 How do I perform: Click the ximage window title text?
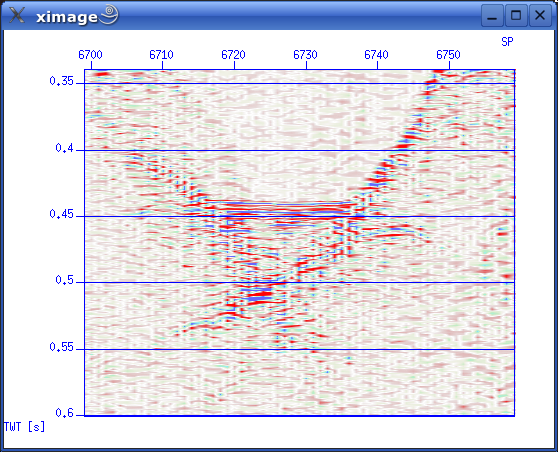point(67,17)
